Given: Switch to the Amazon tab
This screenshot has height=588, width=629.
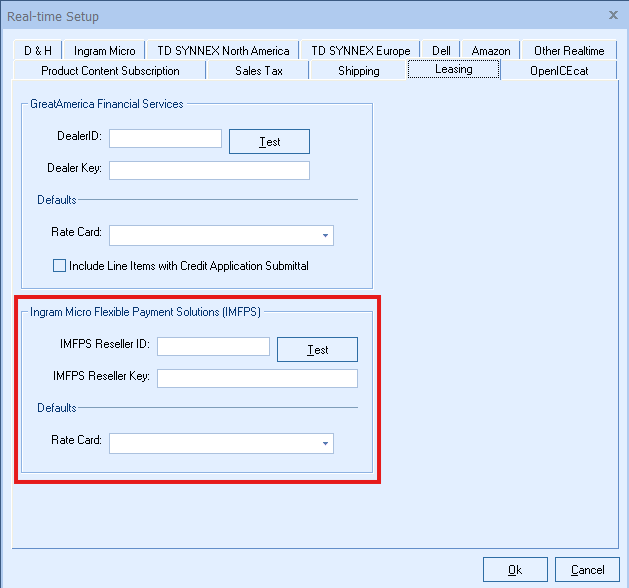Looking at the screenshot, I should pyautogui.click(x=491, y=51).
